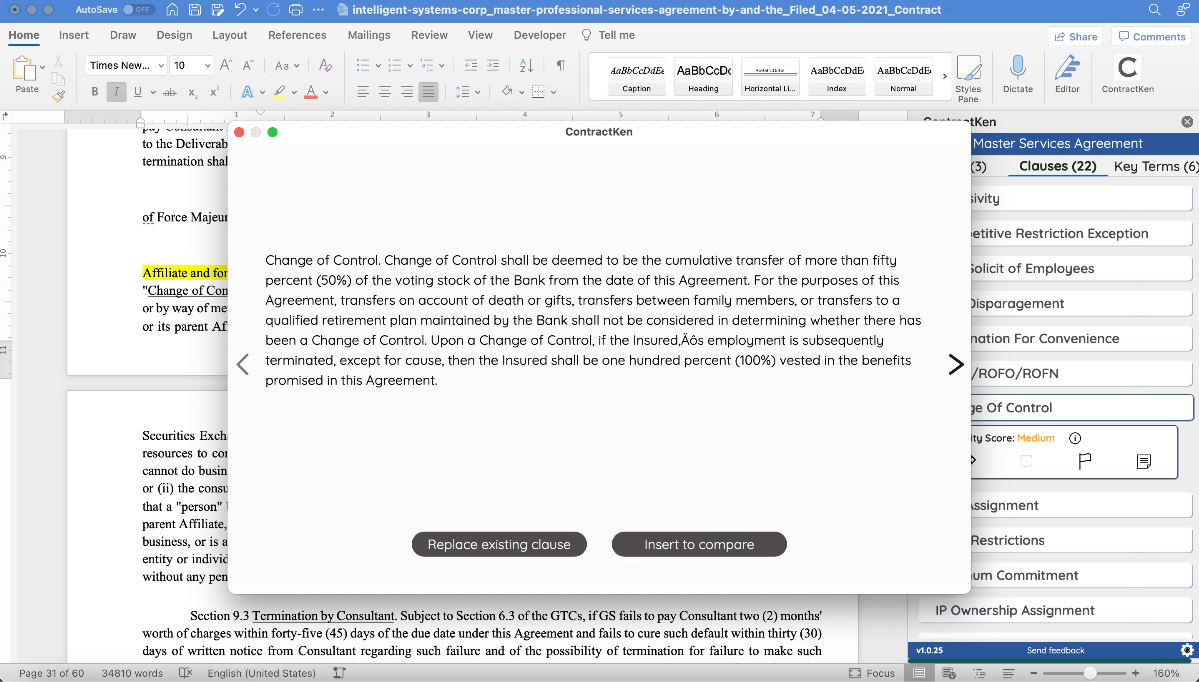Toggle paragraph marks display

point(559,67)
